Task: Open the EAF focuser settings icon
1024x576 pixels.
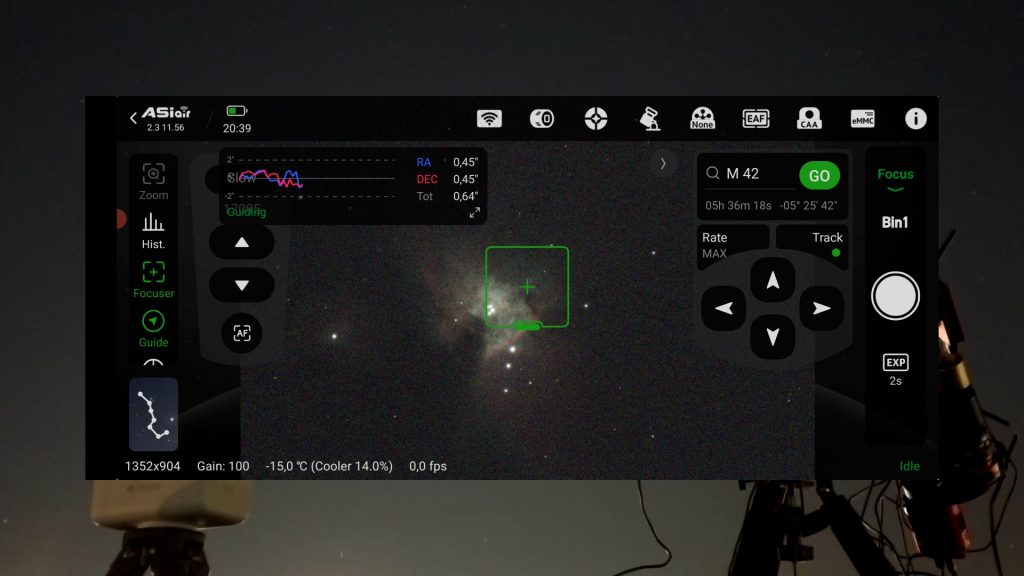Action: pyautogui.click(x=756, y=119)
